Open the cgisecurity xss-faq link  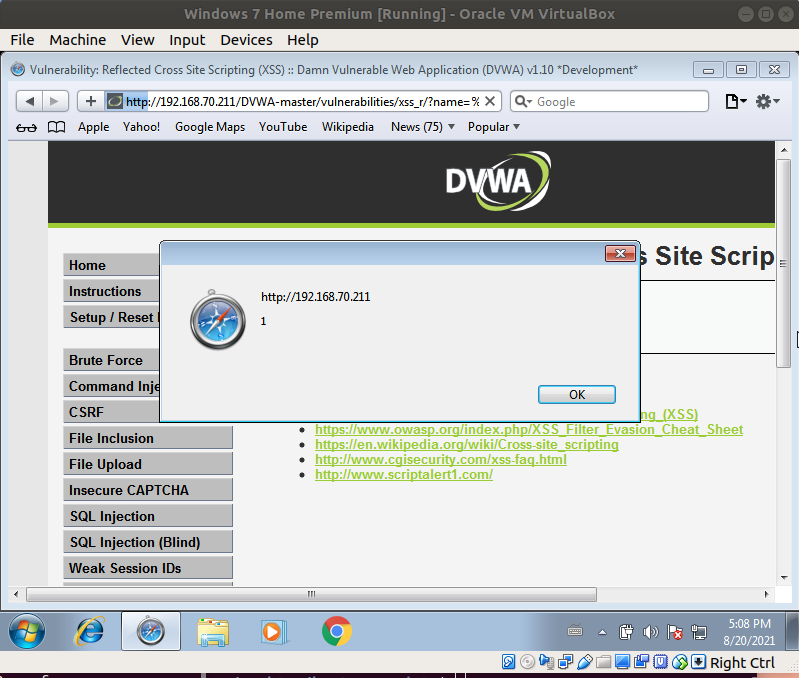(x=441, y=459)
